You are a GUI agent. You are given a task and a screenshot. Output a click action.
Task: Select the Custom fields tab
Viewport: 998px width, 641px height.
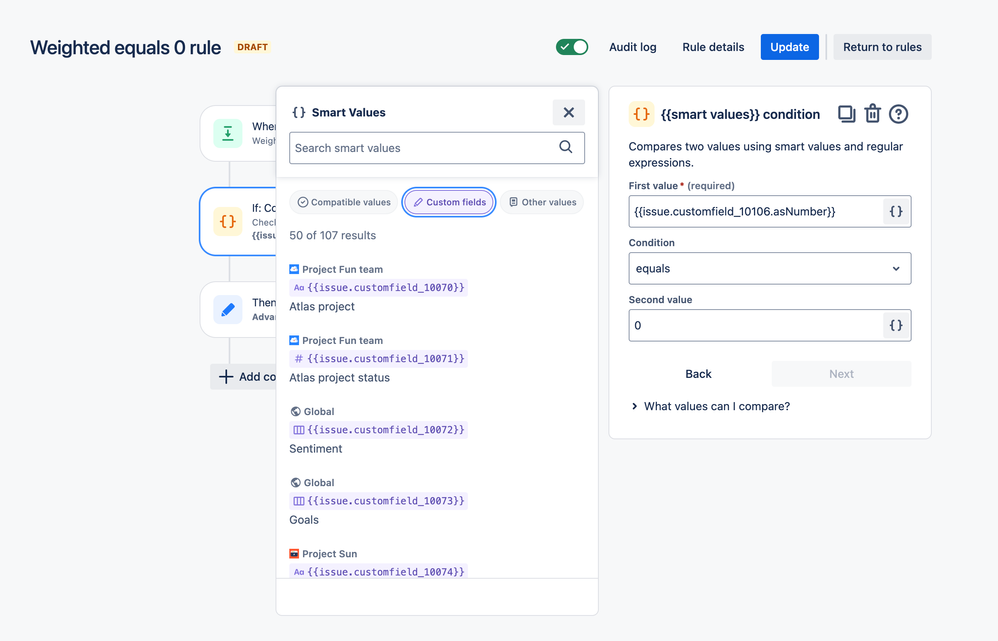pos(449,202)
